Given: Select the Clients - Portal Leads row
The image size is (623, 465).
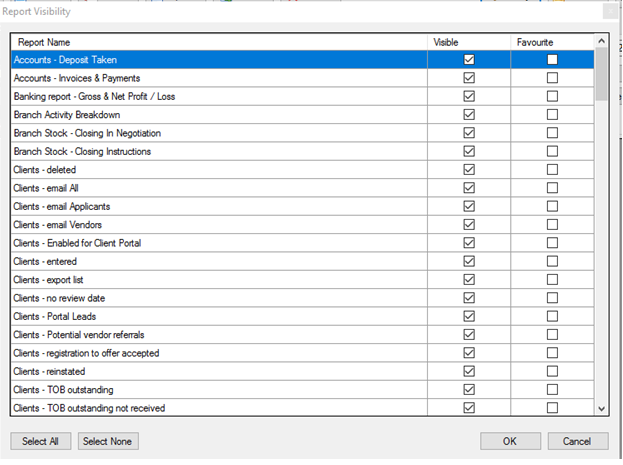Looking at the screenshot, I should click(x=302, y=316).
